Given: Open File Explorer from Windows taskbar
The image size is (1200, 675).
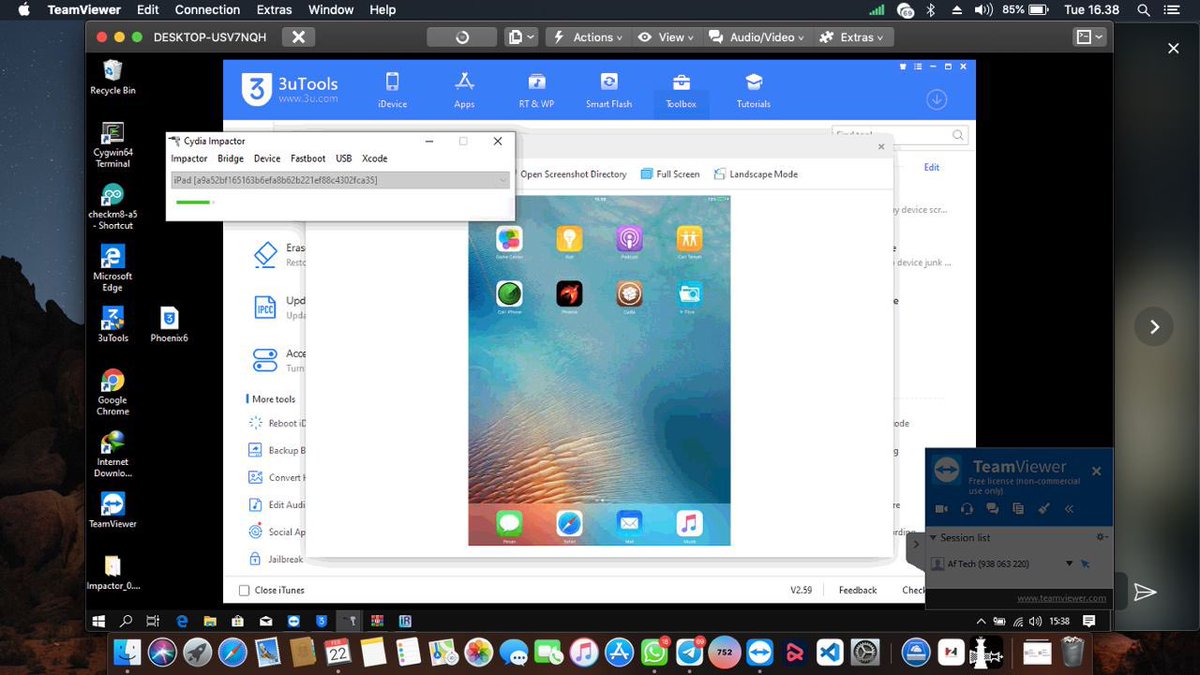Looking at the screenshot, I should 211,621.
